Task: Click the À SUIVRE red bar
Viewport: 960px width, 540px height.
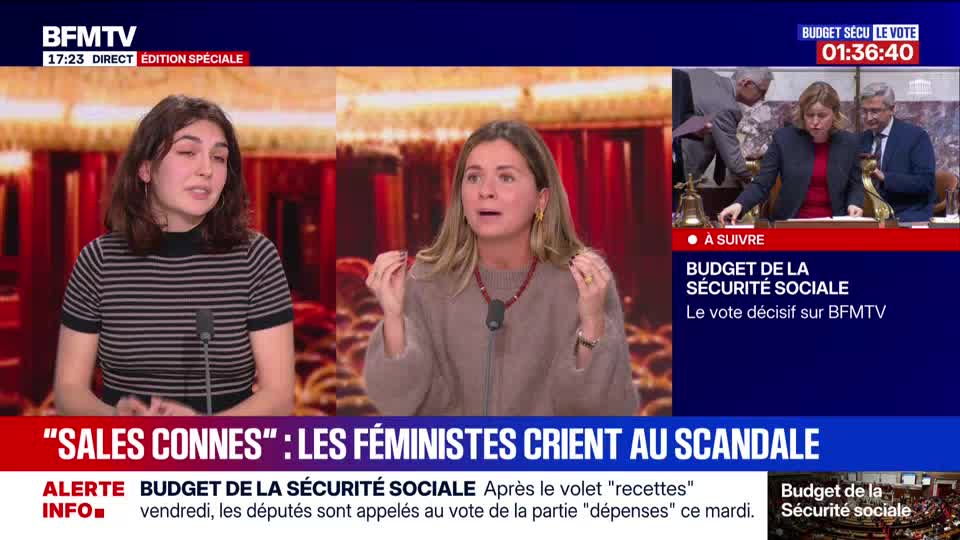Action: tap(816, 239)
